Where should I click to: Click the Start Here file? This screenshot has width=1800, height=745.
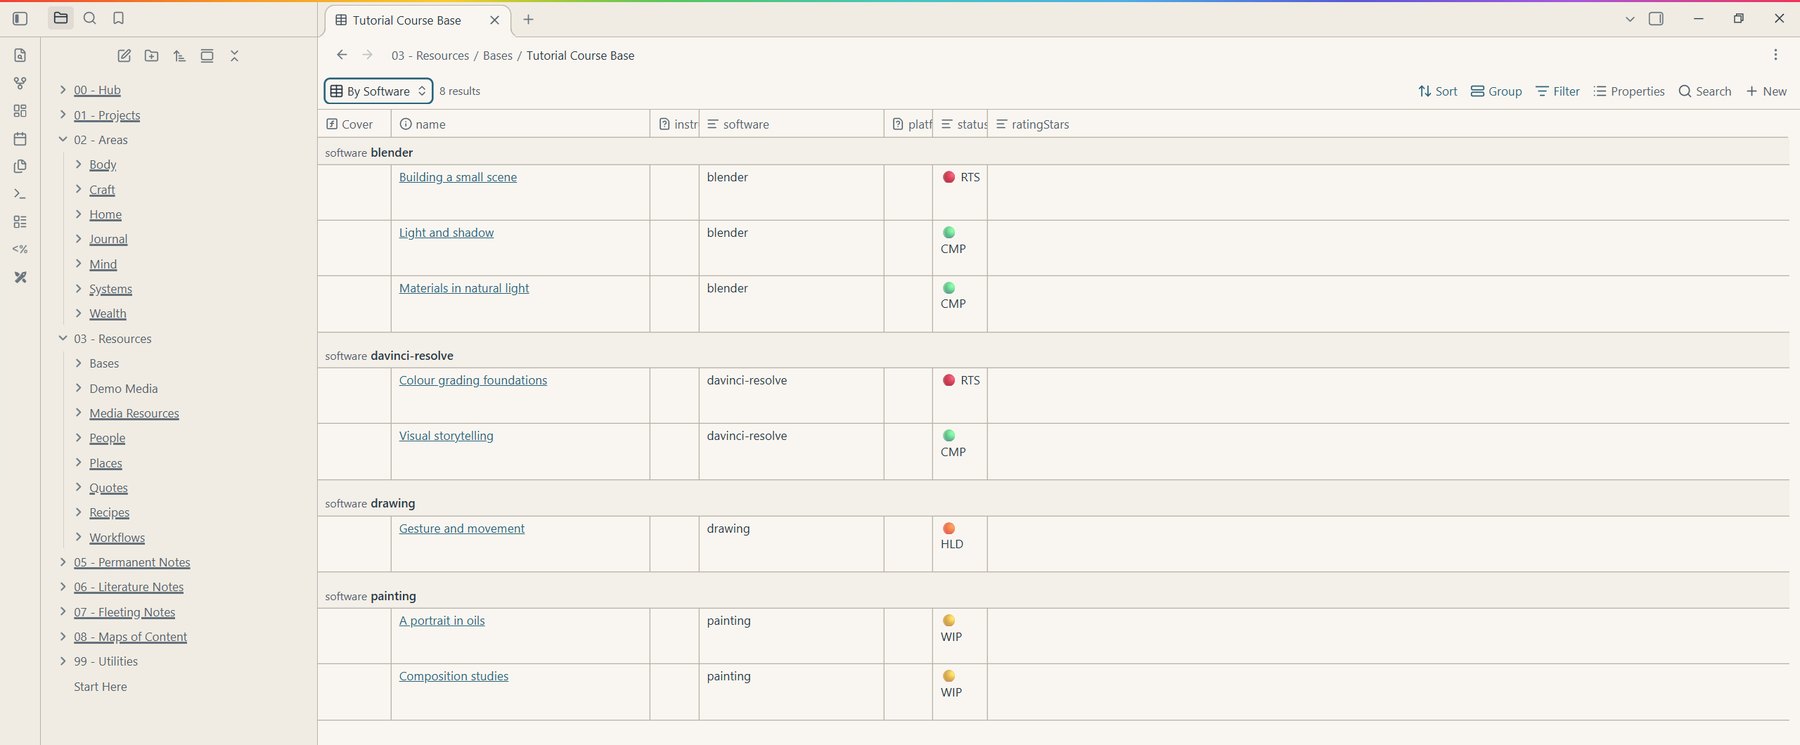tap(100, 687)
